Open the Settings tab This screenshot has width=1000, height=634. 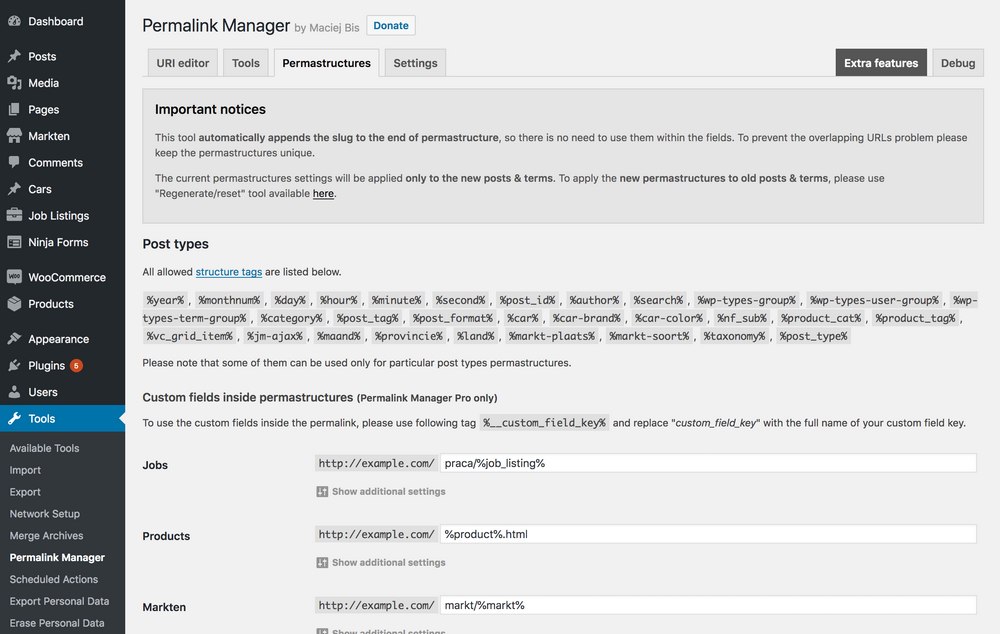(415, 63)
